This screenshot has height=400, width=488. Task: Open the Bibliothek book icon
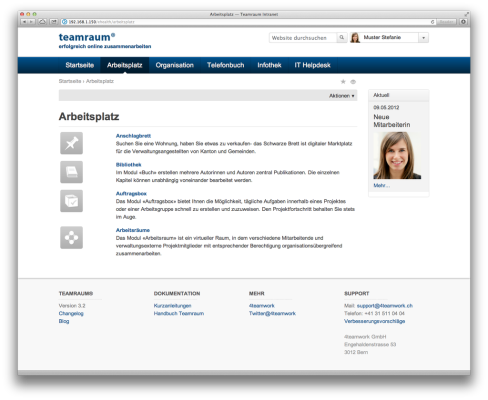pyautogui.click(x=71, y=172)
